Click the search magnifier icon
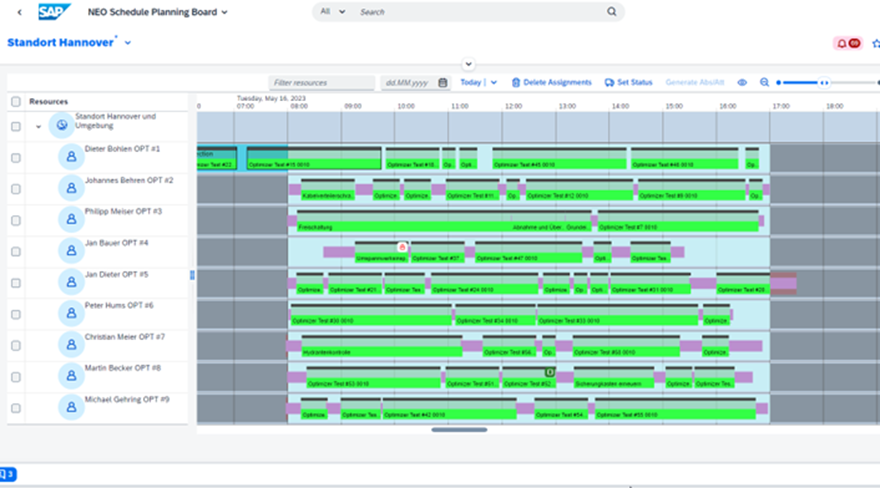The height and width of the screenshot is (488, 880). pos(611,12)
